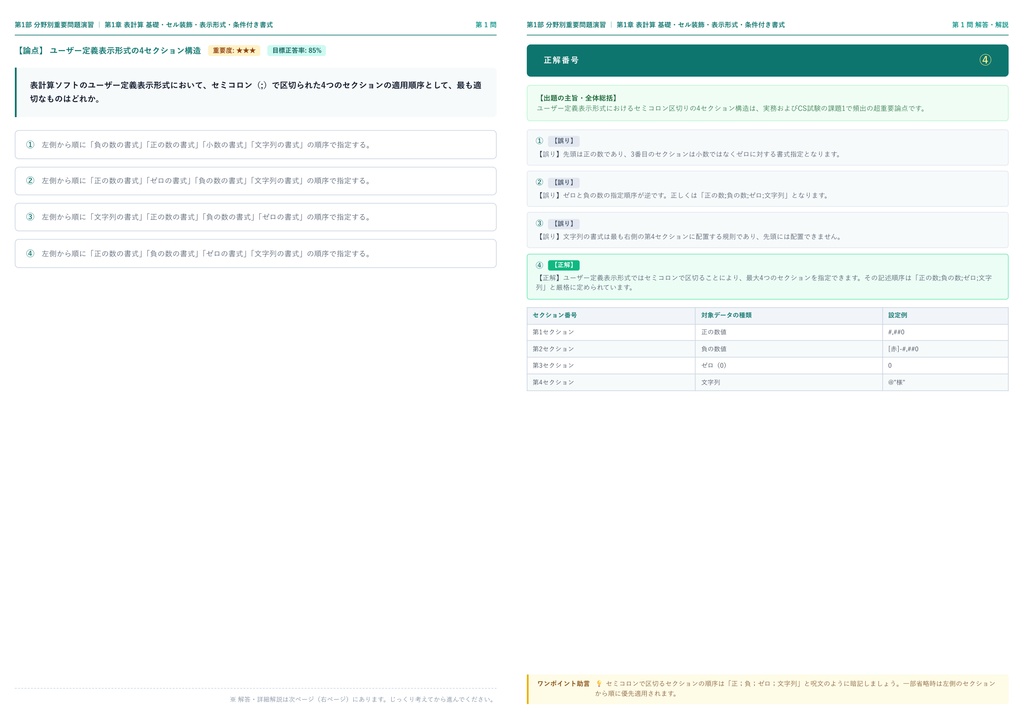Click the @"様" example cell
The height and width of the screenshot is (724, 1024).
(945, 383)
